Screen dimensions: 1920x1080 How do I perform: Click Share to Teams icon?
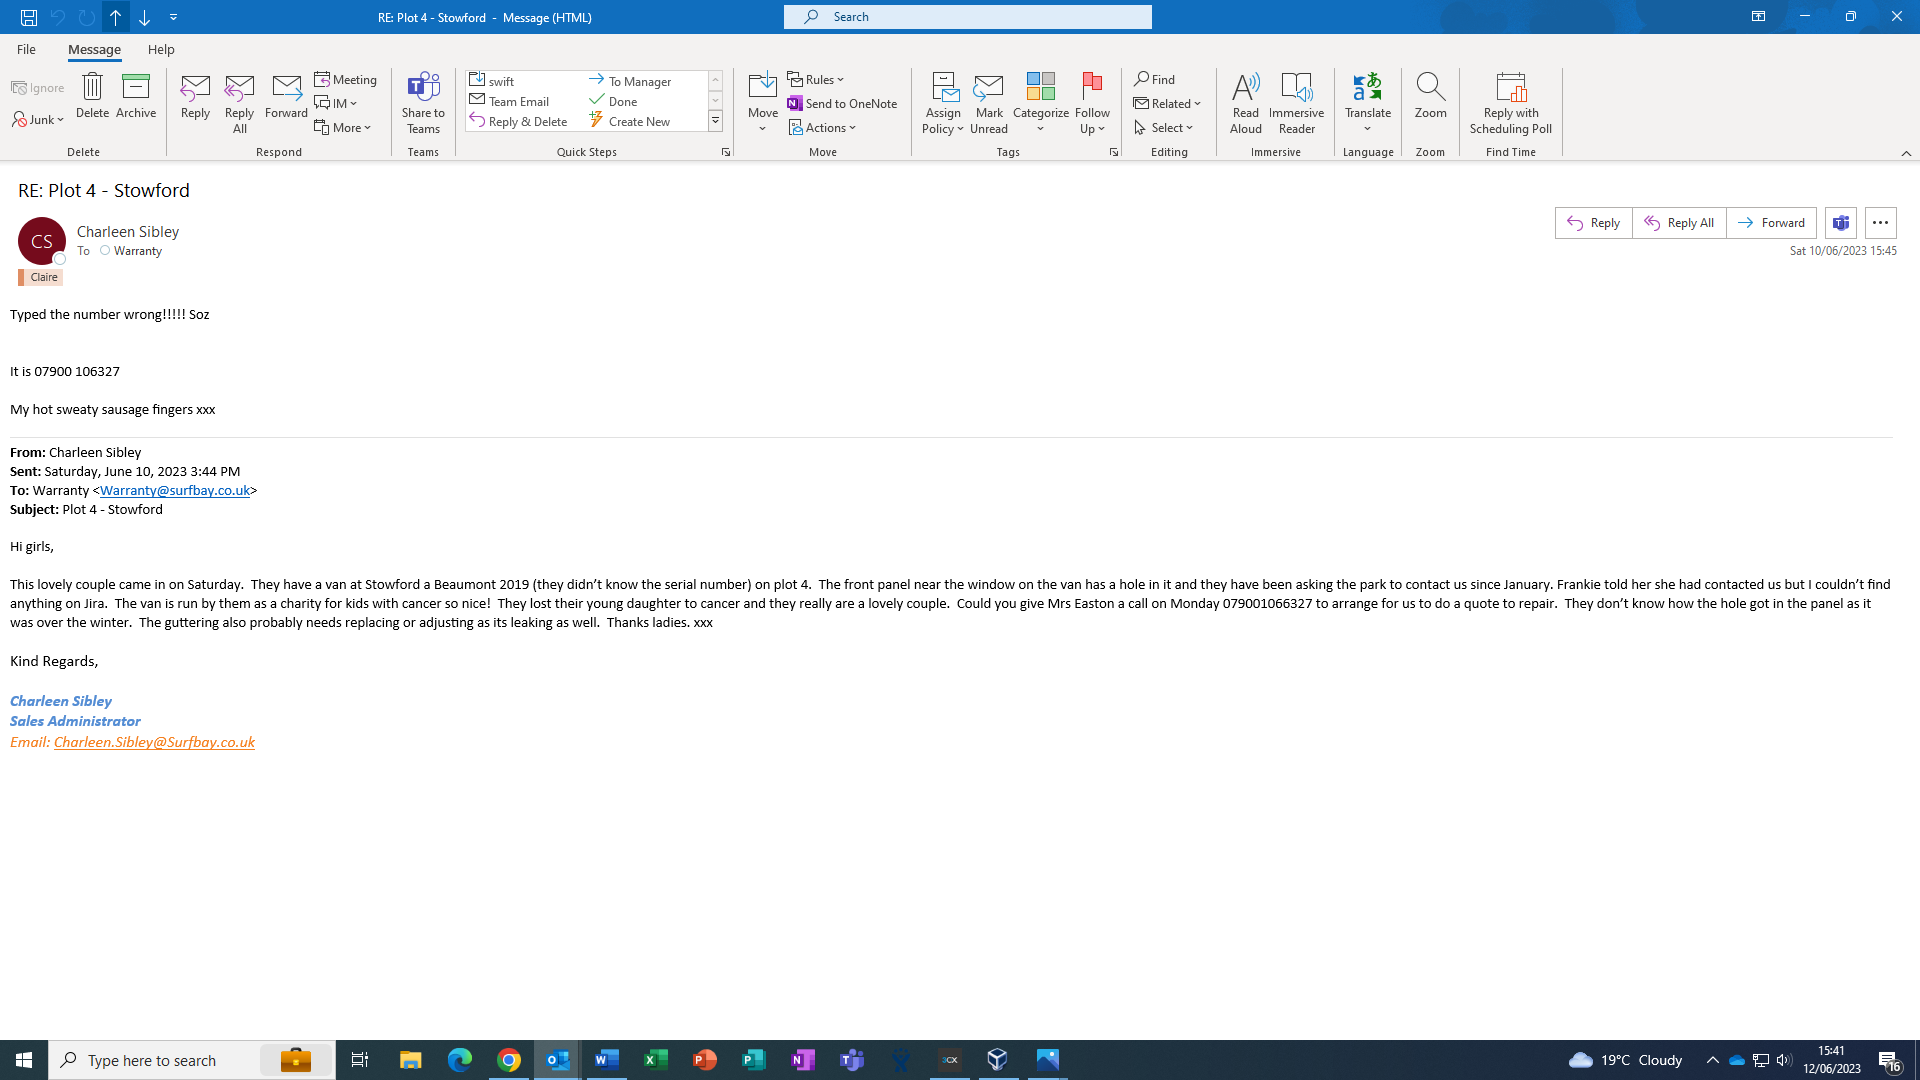pos(423,88)
